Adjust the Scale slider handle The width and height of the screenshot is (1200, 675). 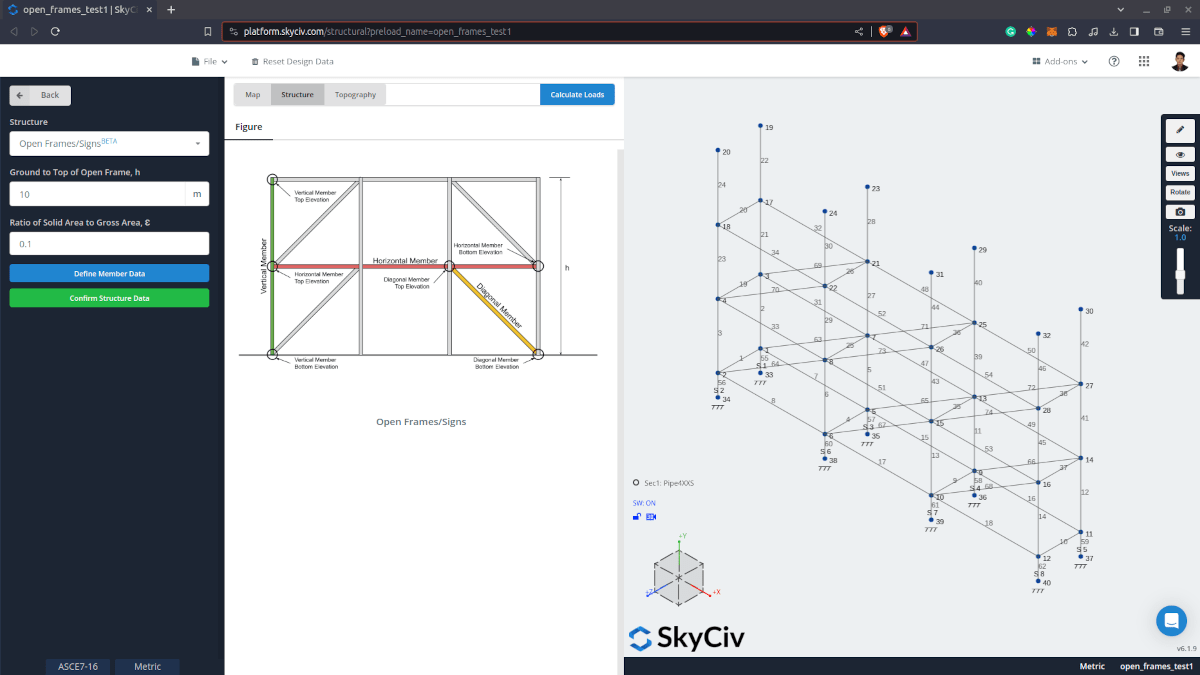pos(1180,274)
